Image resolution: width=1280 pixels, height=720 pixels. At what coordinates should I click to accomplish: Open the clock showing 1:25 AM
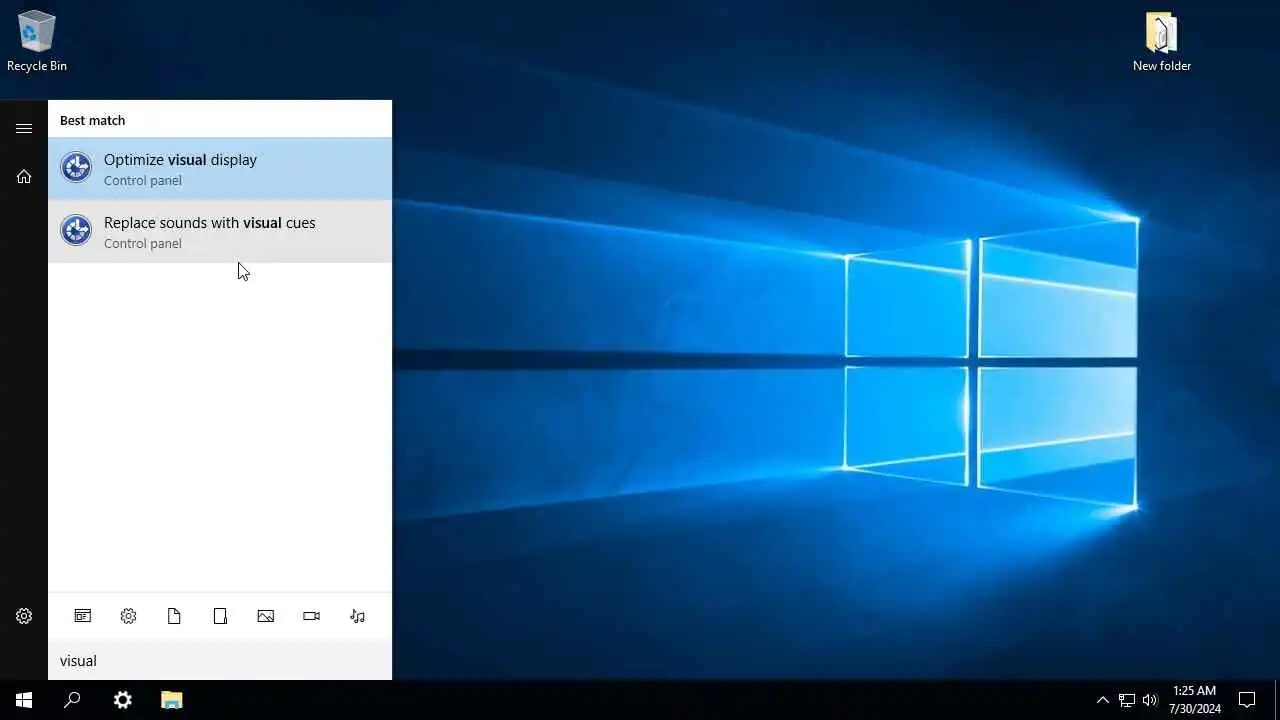[1195, 700]
